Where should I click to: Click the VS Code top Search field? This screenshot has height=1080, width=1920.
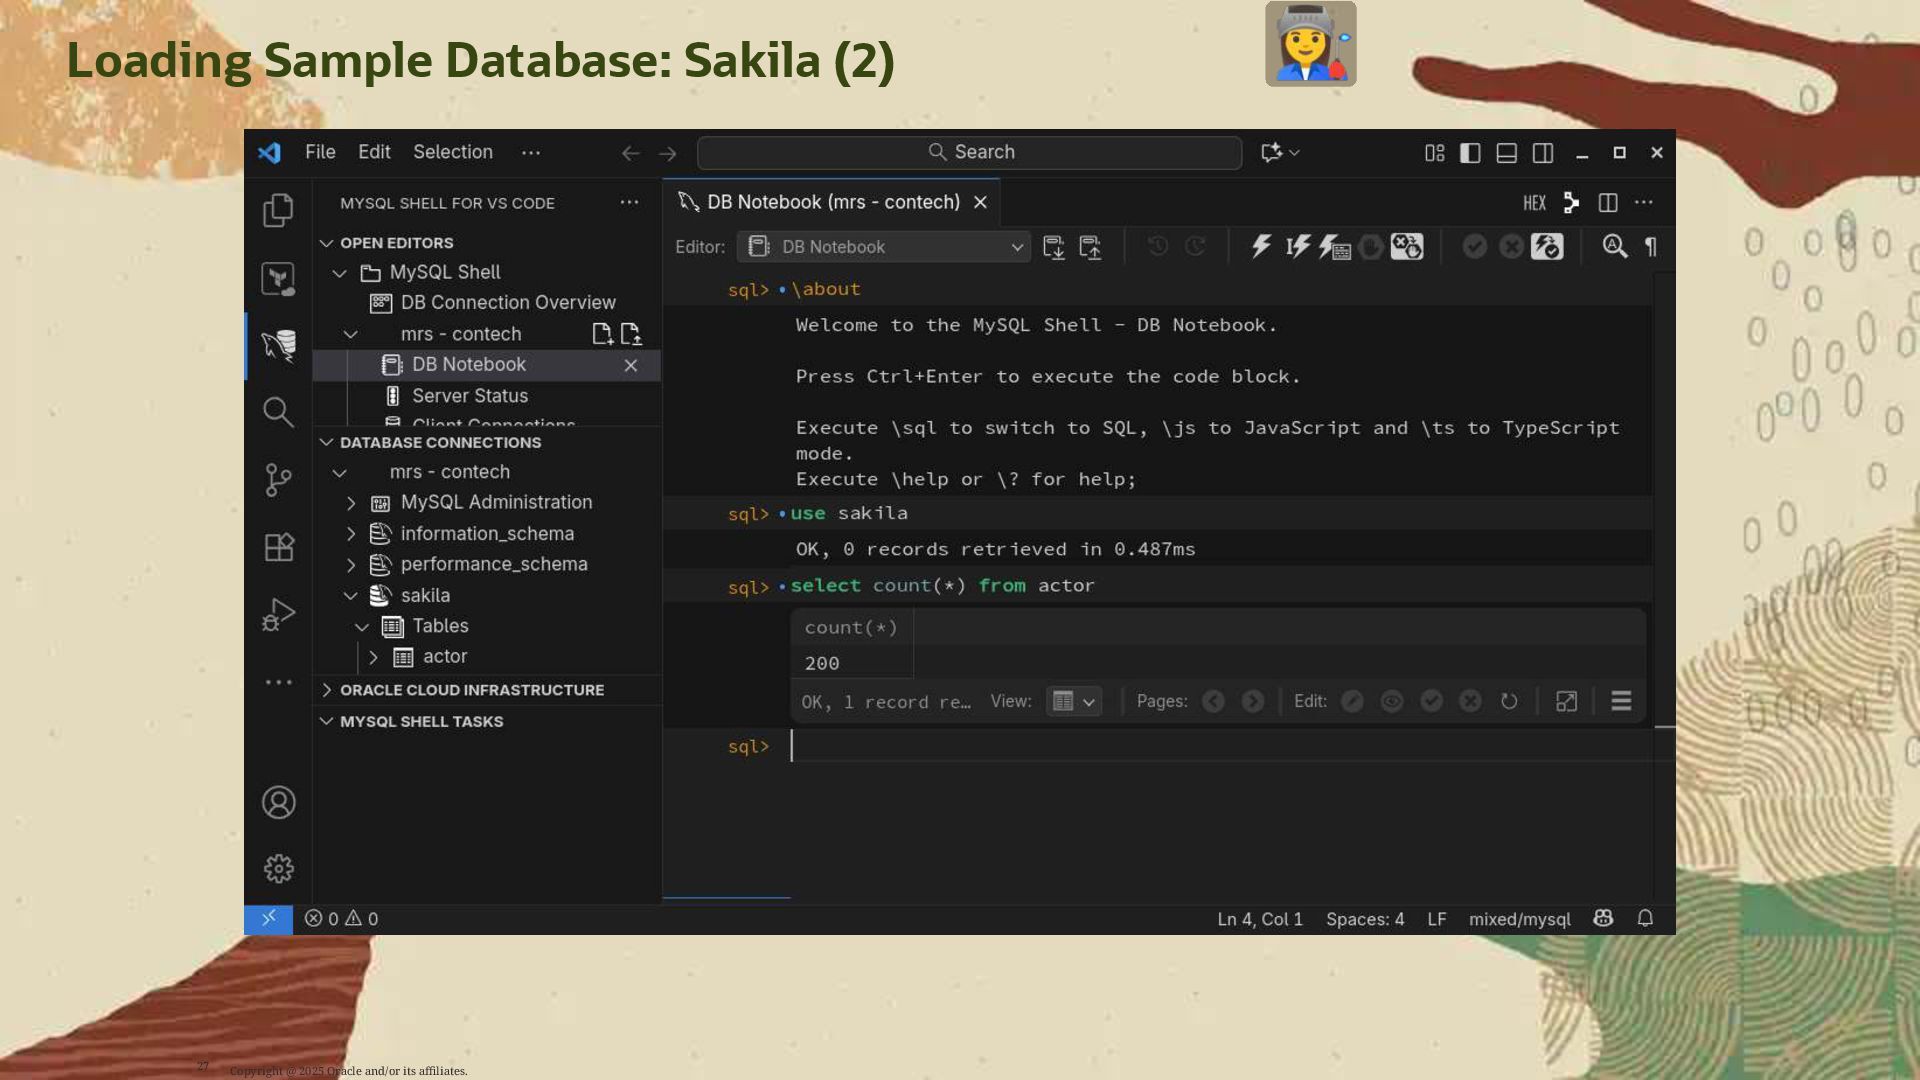click(969, 152)
